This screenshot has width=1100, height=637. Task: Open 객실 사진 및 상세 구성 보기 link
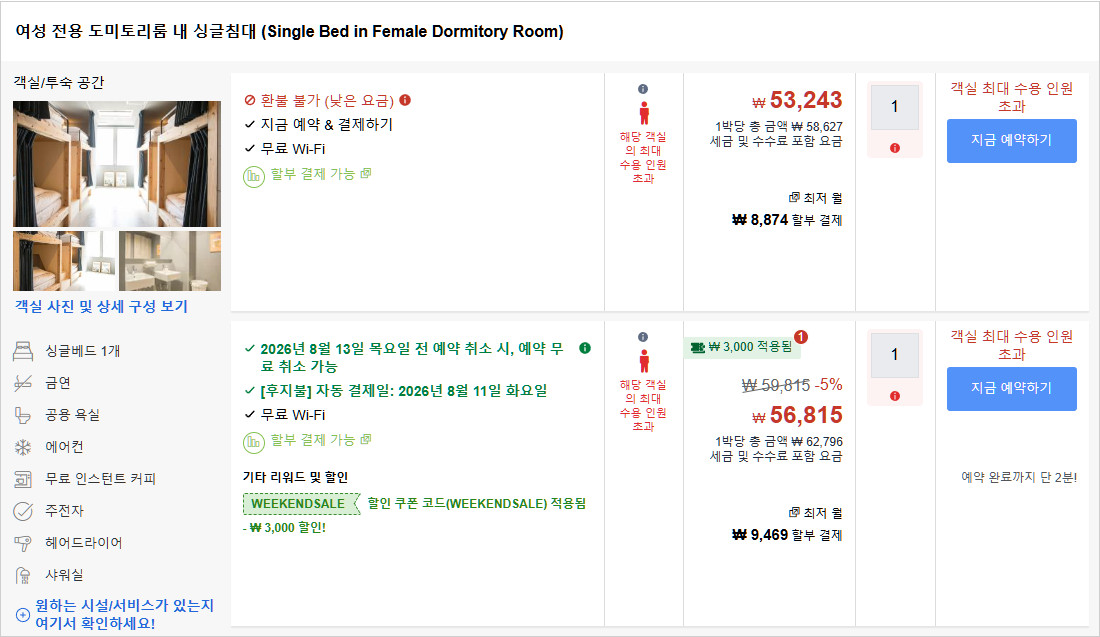click(x=102, y=307)
